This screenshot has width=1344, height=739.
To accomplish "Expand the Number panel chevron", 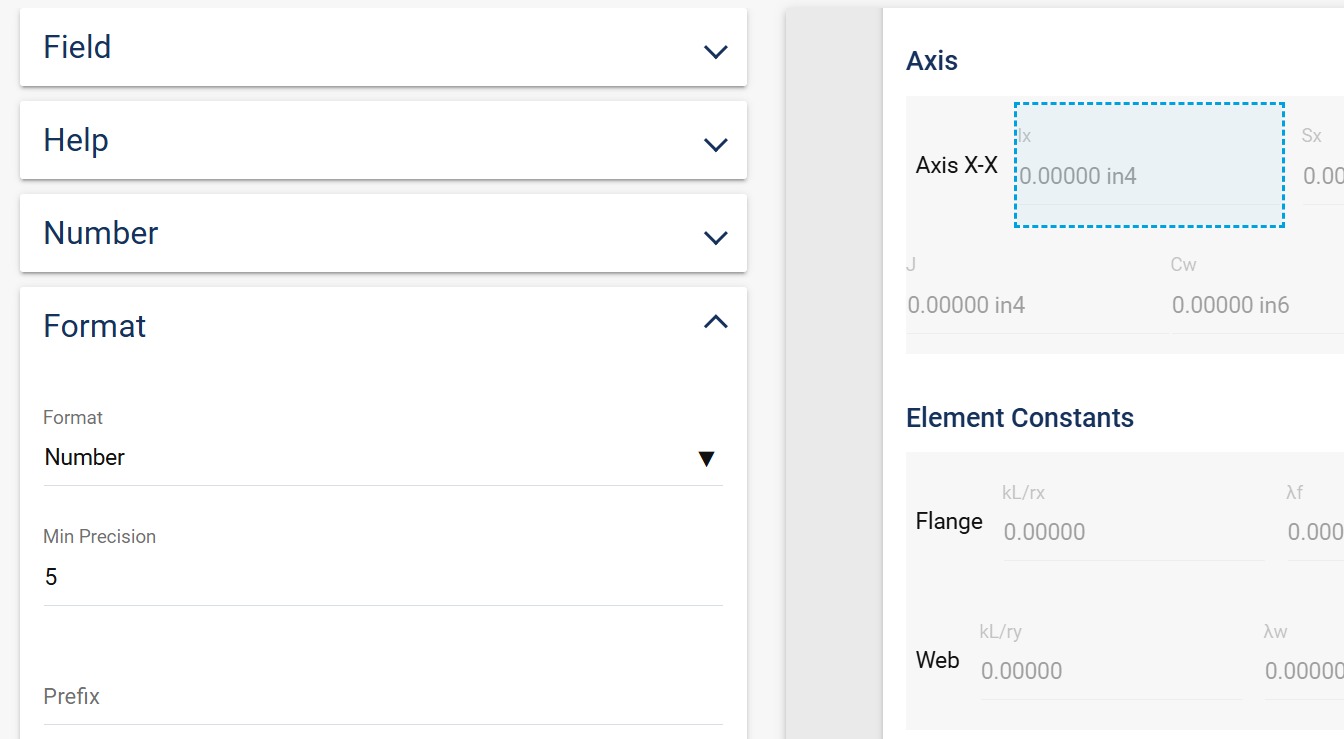I will coord(715,238).
